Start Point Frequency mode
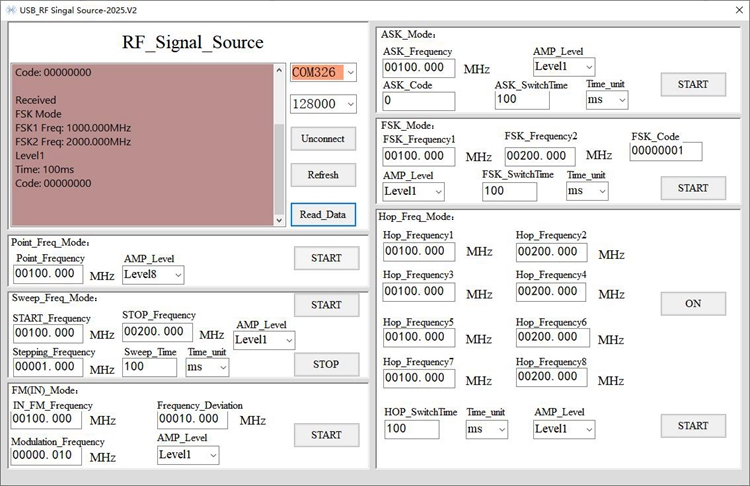 click(x=326, y=258)
